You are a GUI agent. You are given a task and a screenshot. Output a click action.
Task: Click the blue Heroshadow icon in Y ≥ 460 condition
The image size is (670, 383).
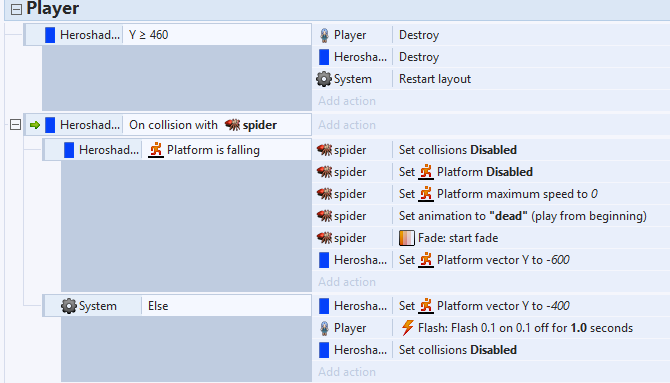click(x=50, y=35)
